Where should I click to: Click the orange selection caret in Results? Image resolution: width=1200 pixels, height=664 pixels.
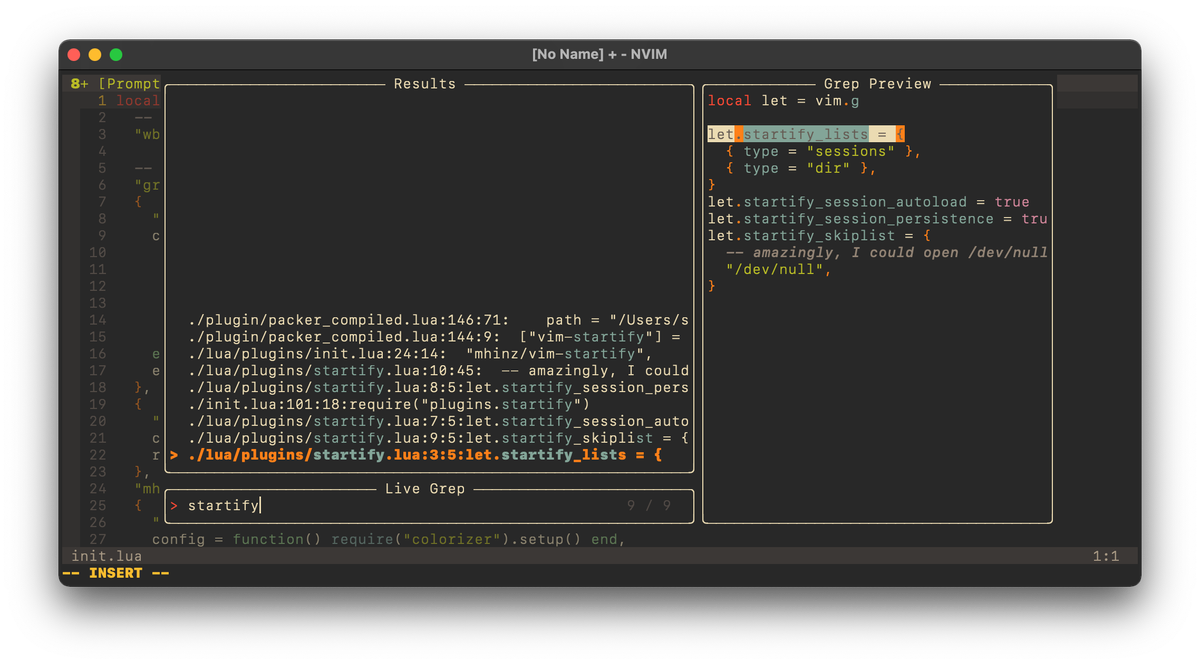(x=174, y=456)
